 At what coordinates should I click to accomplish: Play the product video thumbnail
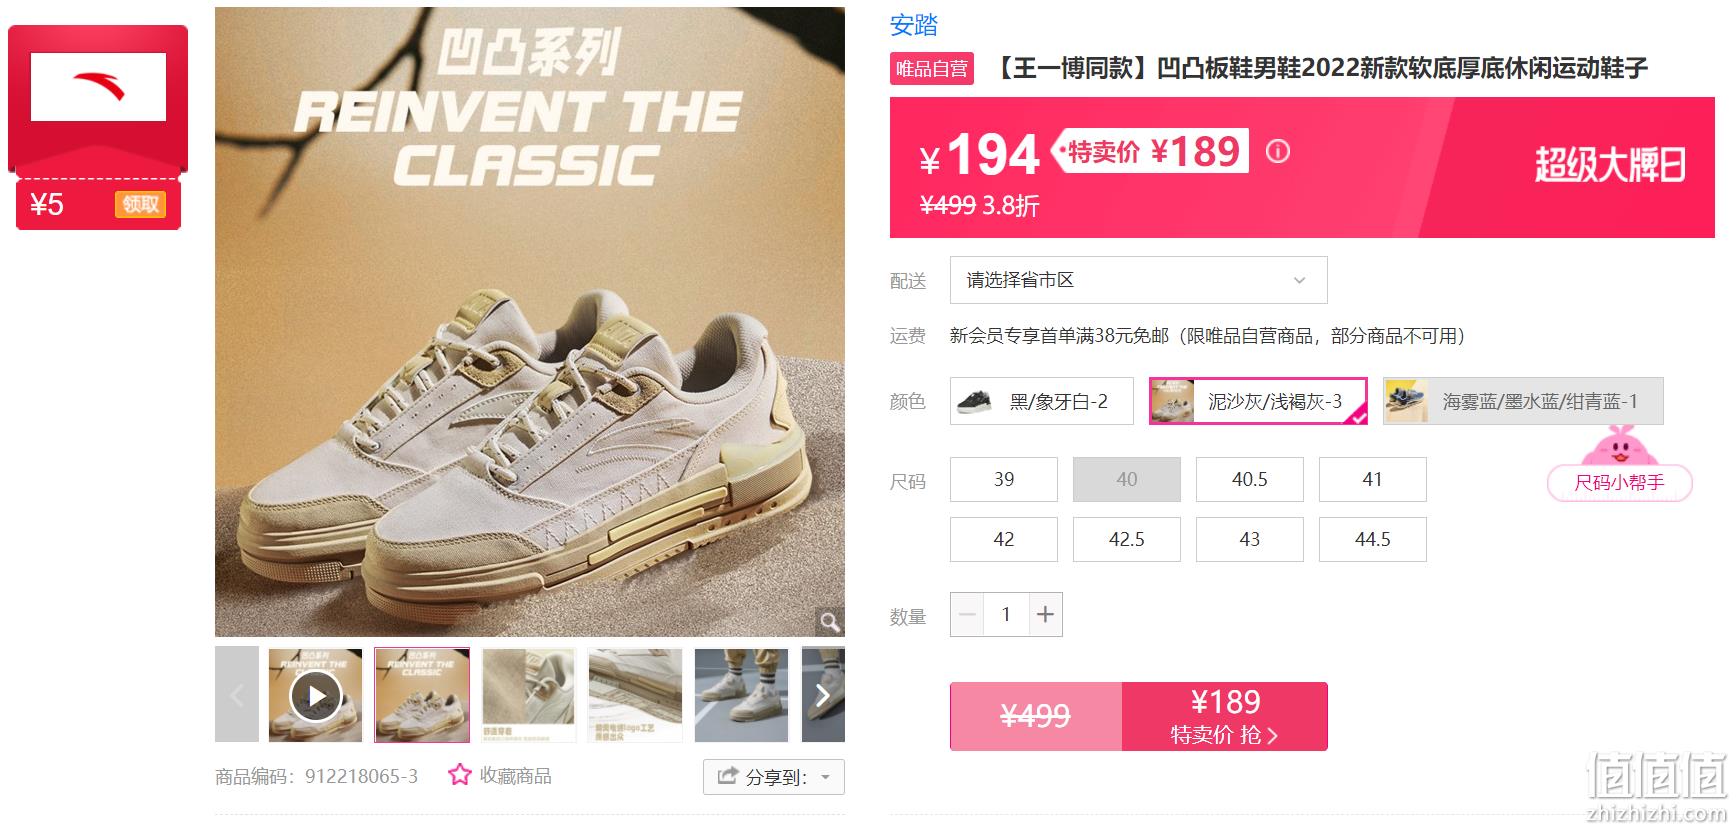pos(316,695)
